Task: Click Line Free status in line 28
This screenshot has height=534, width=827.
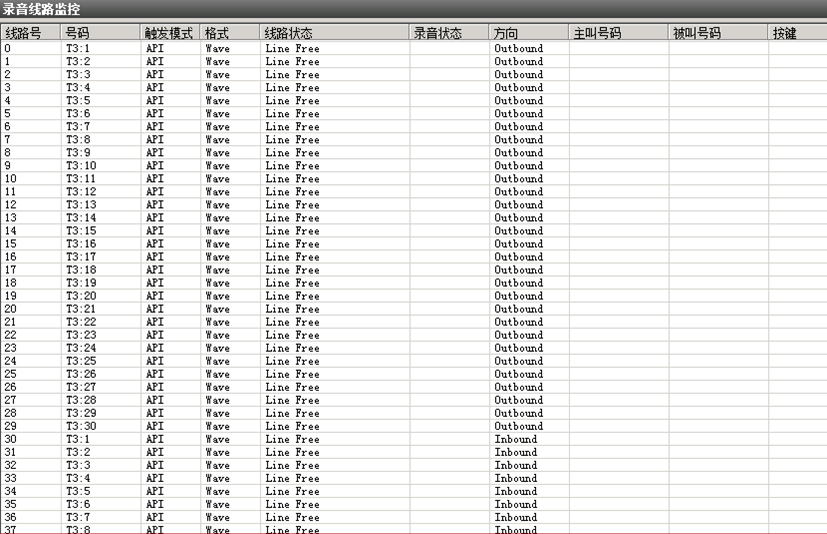Action: [292, 413]
